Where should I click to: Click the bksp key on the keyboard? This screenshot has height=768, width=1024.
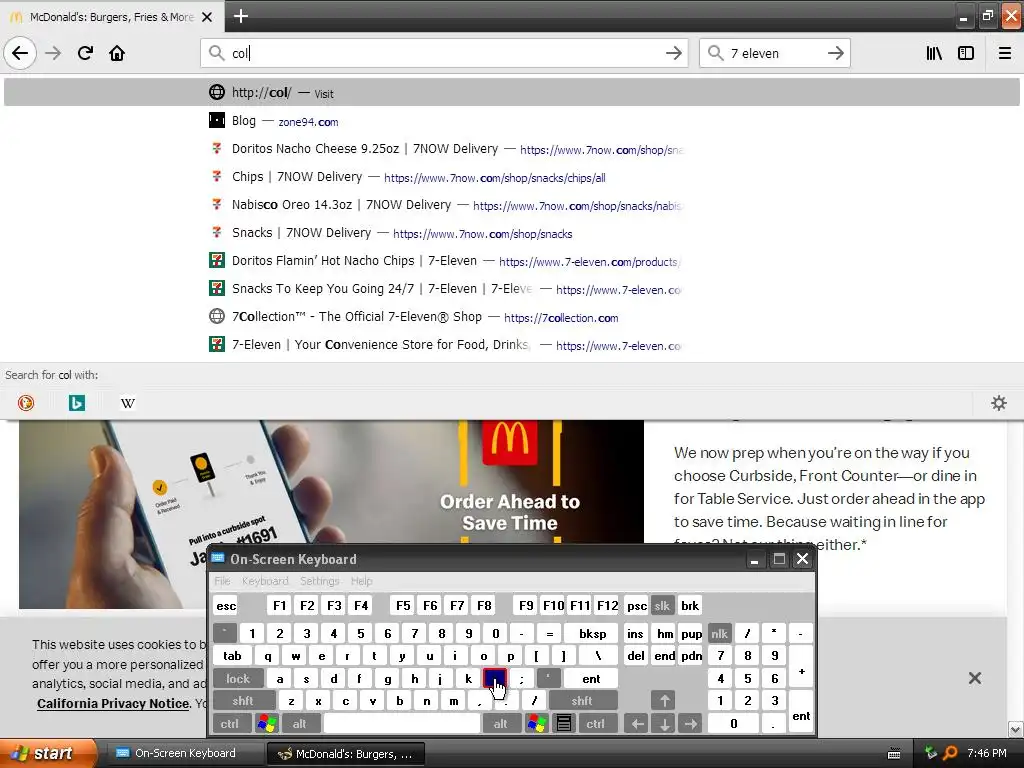592,633
